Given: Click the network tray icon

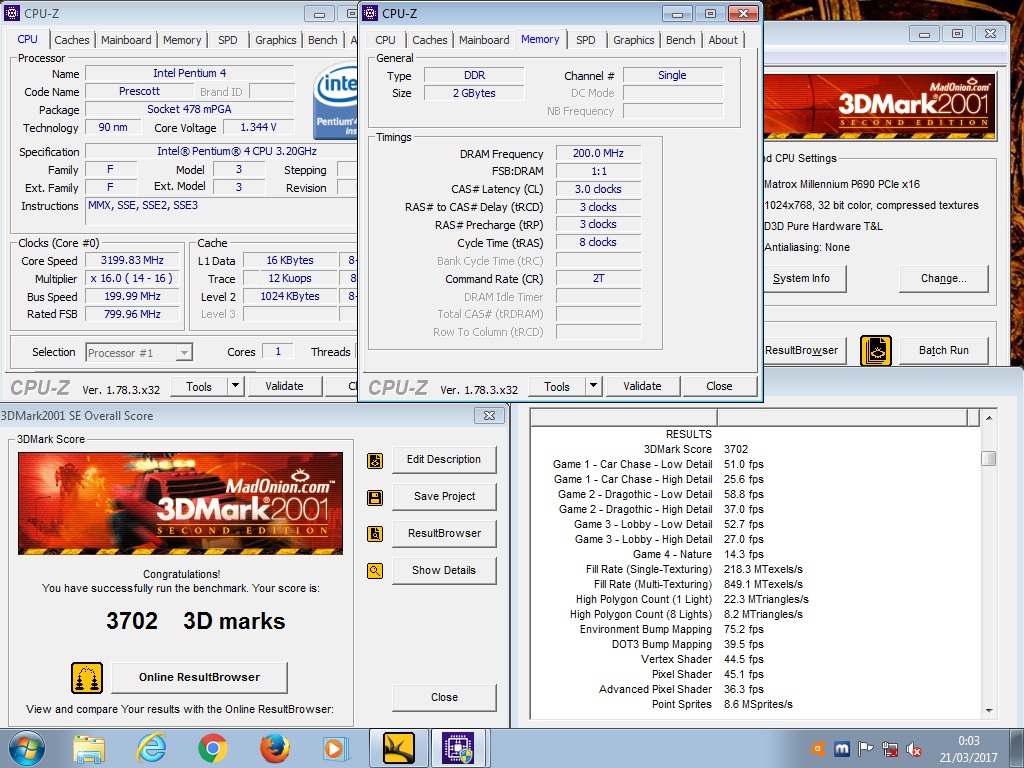Looking at the screenshot, I should tap(889, 749).
